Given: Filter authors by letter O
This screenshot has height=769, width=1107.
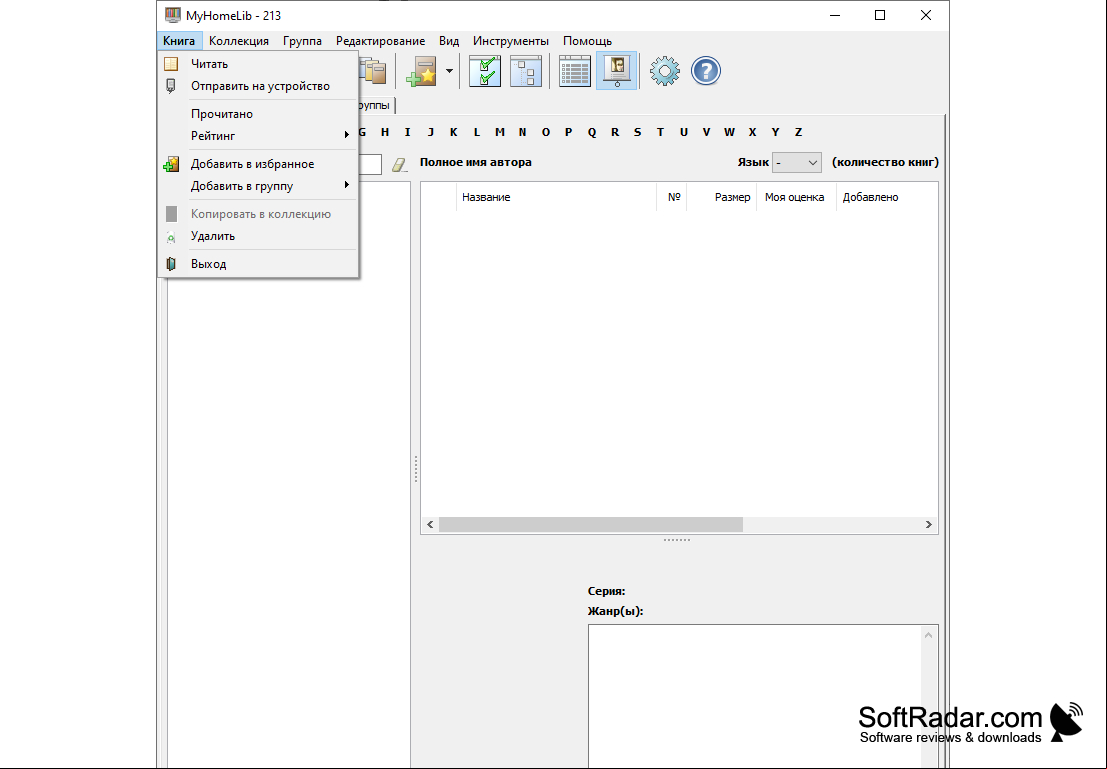Looking at the screenshot, I should pos(546,132).
